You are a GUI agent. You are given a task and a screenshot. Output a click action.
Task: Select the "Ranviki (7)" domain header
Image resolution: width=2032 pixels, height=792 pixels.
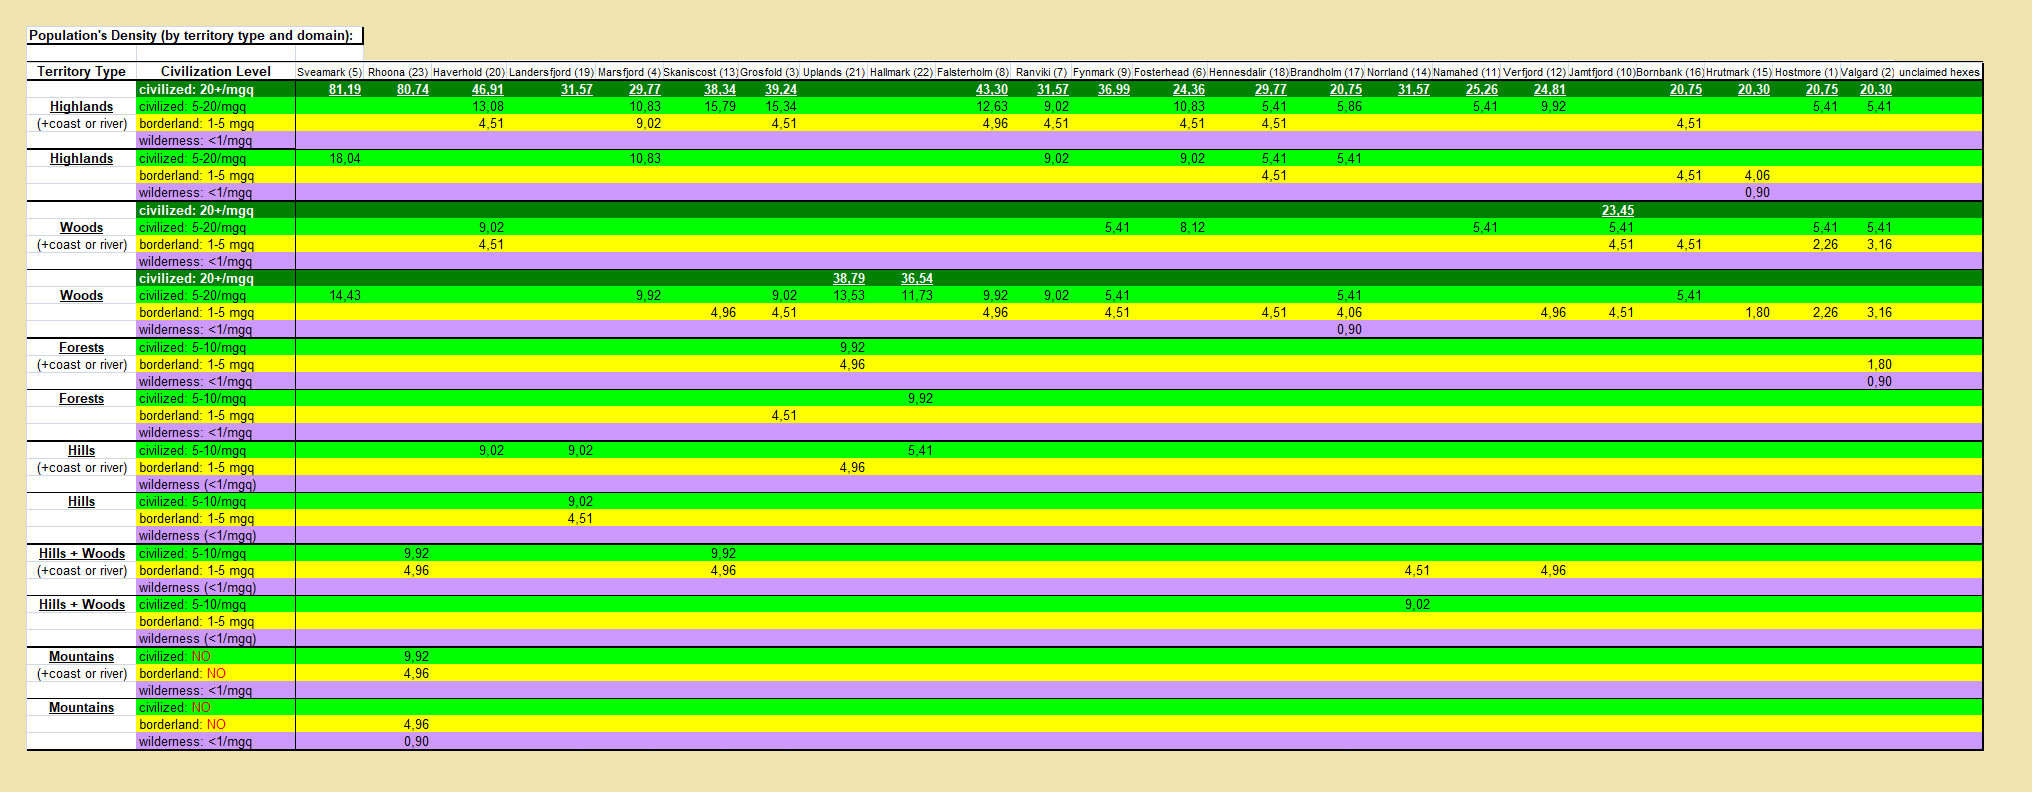coord(1041,72)
